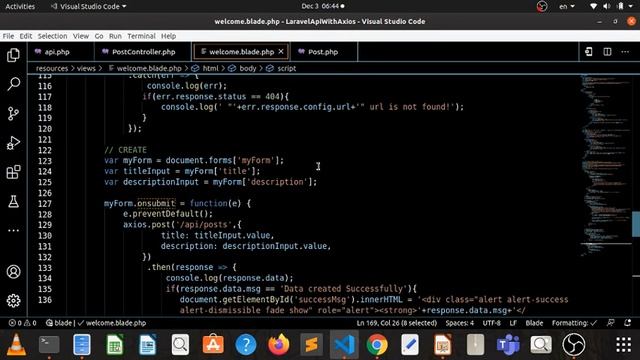Click the vertical scrollbar thumb
Screen dimensions: 640x360
(x=636, y=224)
